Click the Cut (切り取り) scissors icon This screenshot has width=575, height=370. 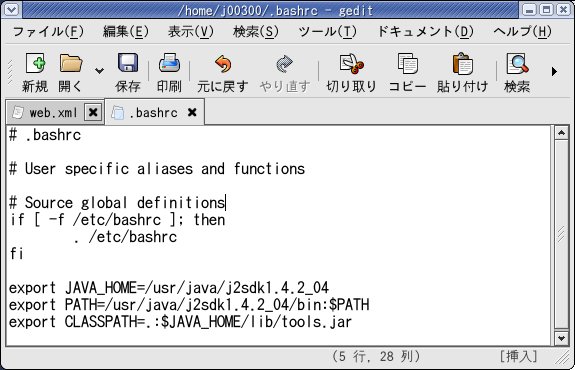pos(351,64)
